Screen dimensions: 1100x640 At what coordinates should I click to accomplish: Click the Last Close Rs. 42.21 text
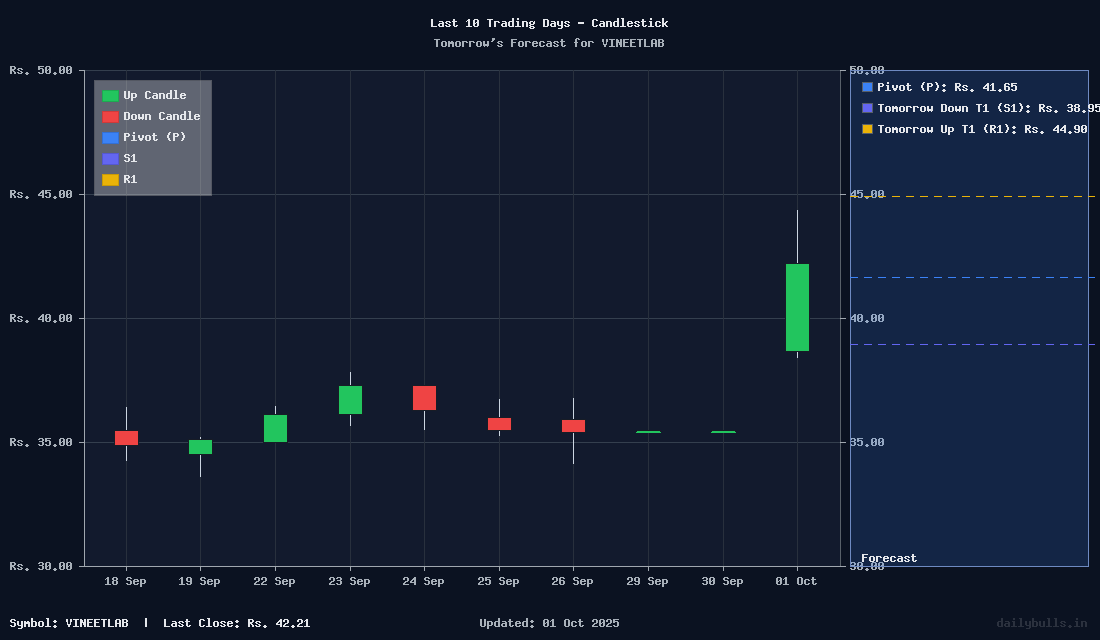(x=236, y=623)
